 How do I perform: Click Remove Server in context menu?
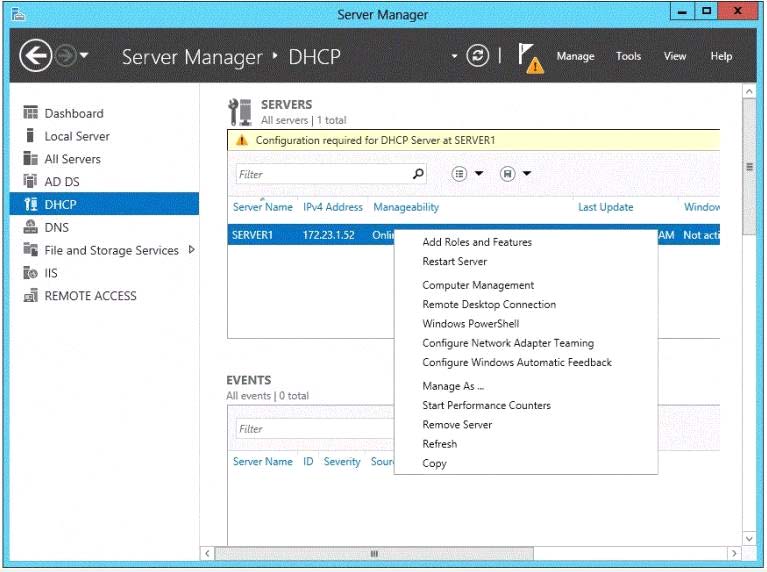click(x=457, y=425)
